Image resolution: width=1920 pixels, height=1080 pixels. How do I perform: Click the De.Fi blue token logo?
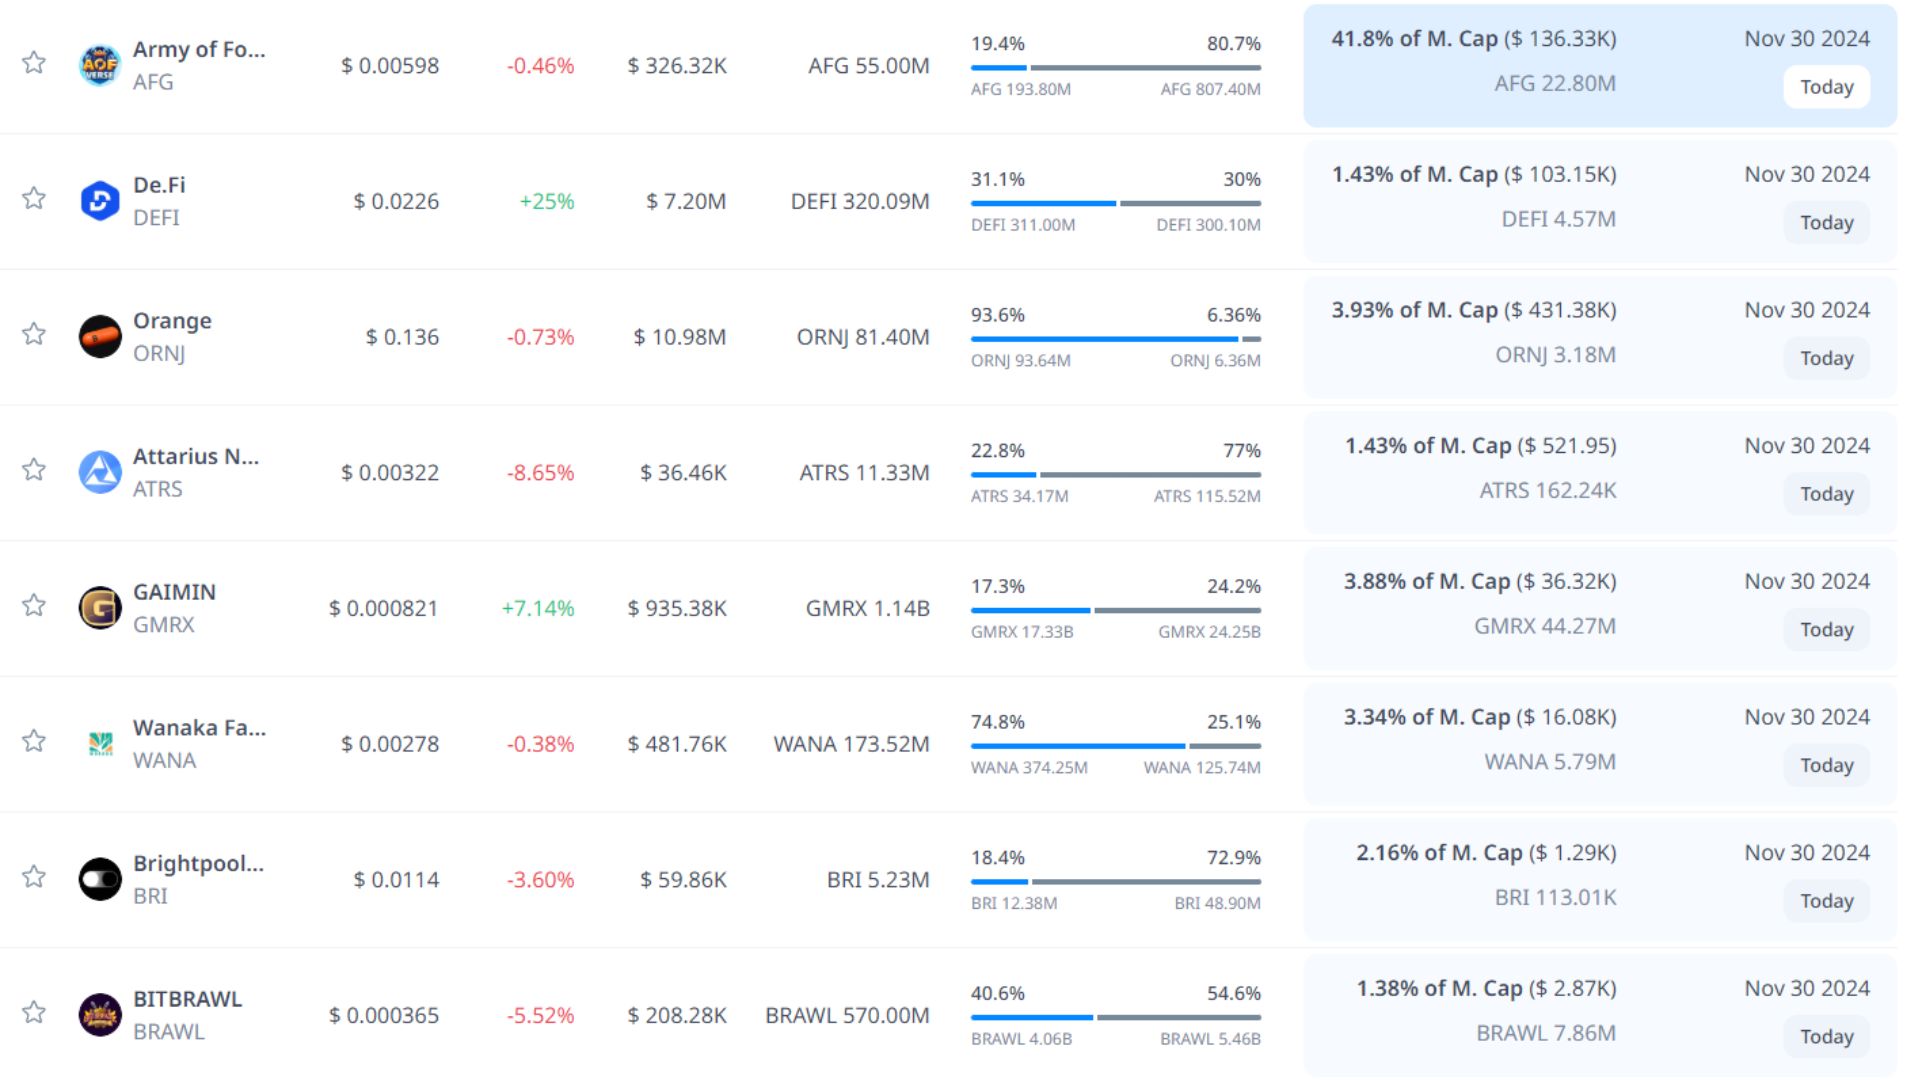pos(99,201)
